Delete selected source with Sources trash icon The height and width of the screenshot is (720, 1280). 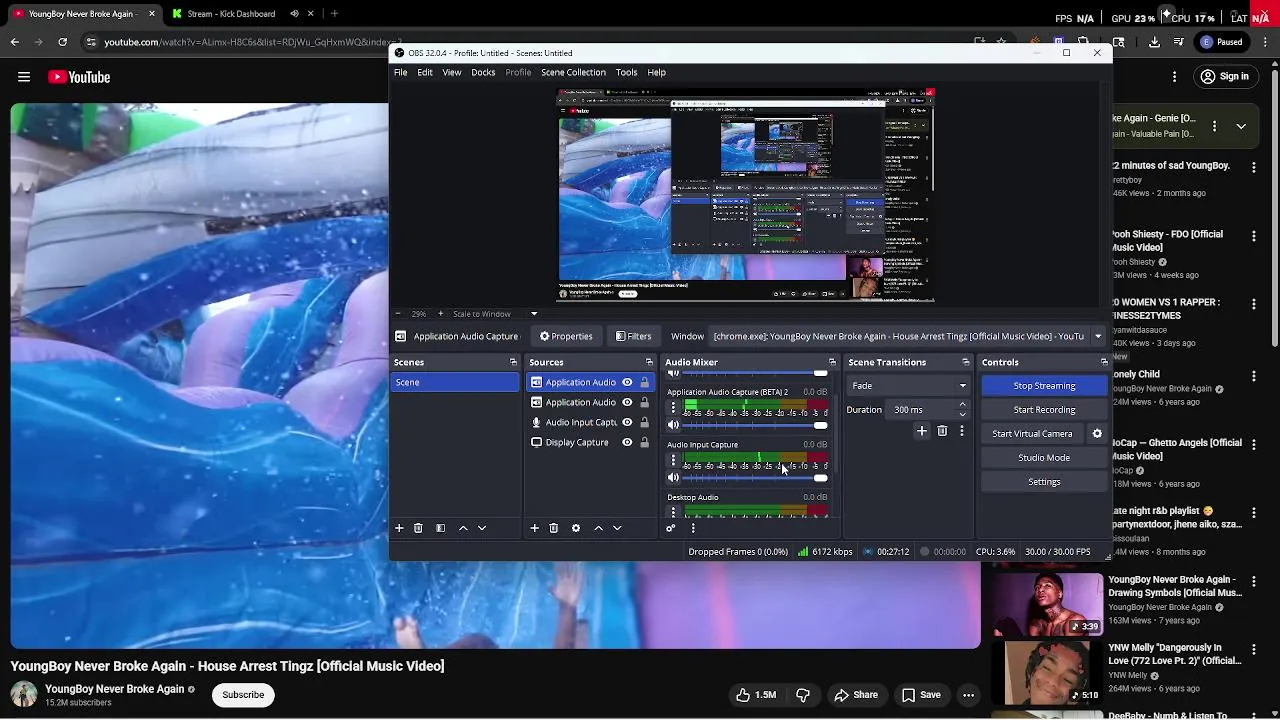tap(553, 528)
